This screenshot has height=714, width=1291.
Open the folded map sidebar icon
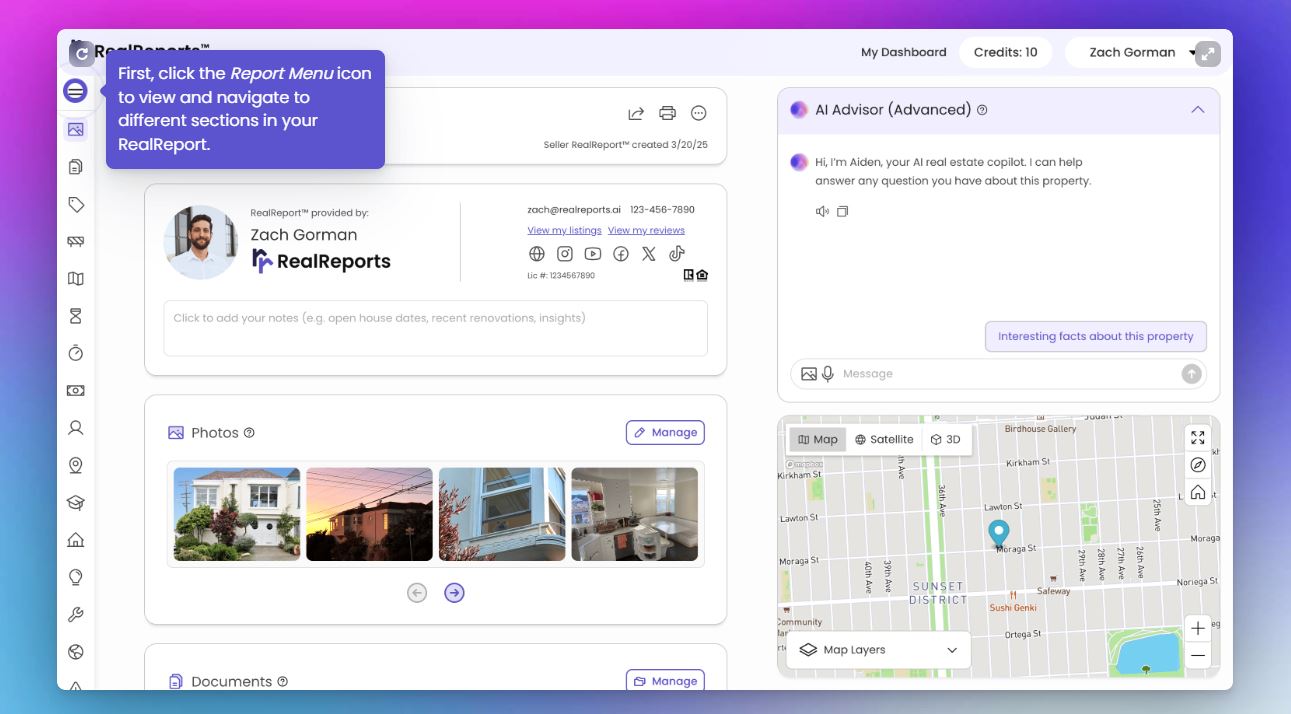point(75,279)
